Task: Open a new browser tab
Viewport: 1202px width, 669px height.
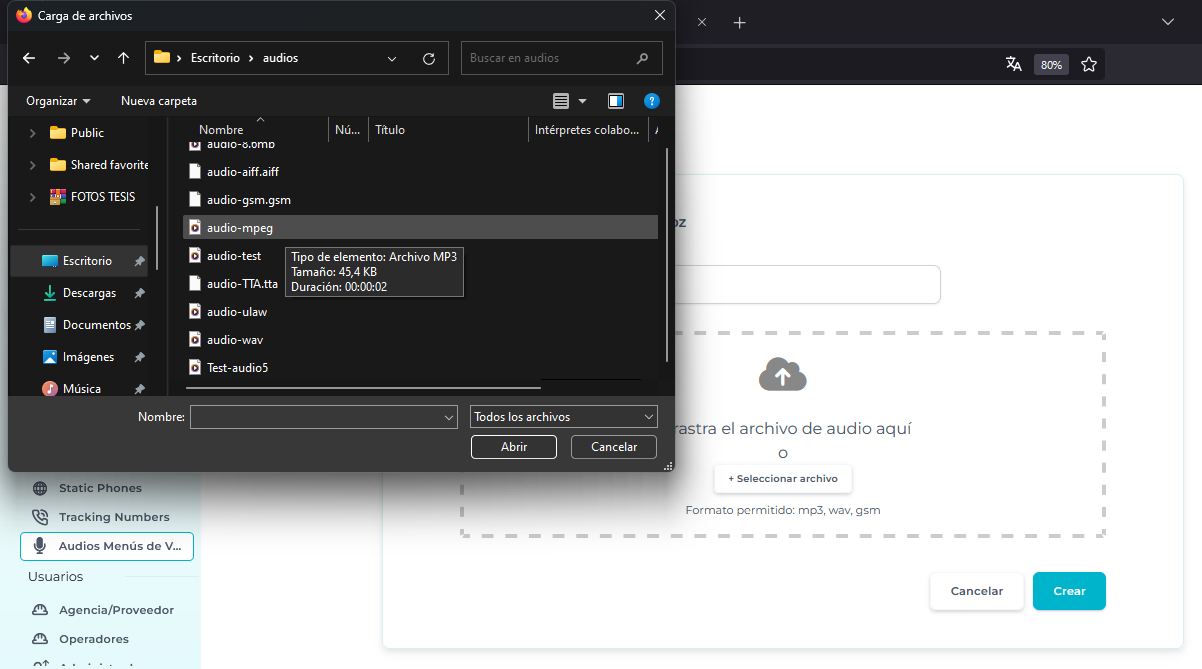Action: (739, 22)
